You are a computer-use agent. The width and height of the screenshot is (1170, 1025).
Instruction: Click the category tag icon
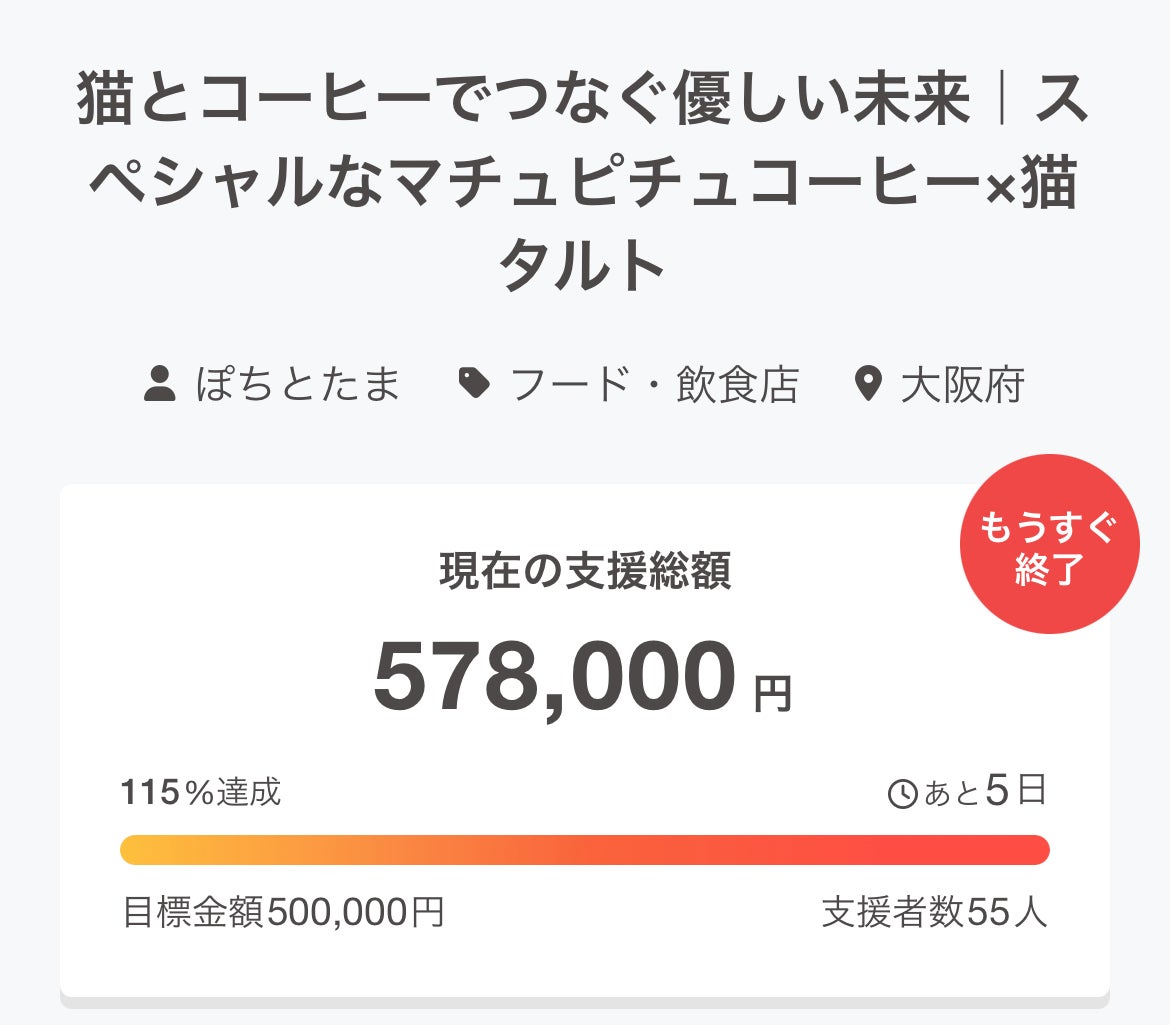tap(474, 384)
